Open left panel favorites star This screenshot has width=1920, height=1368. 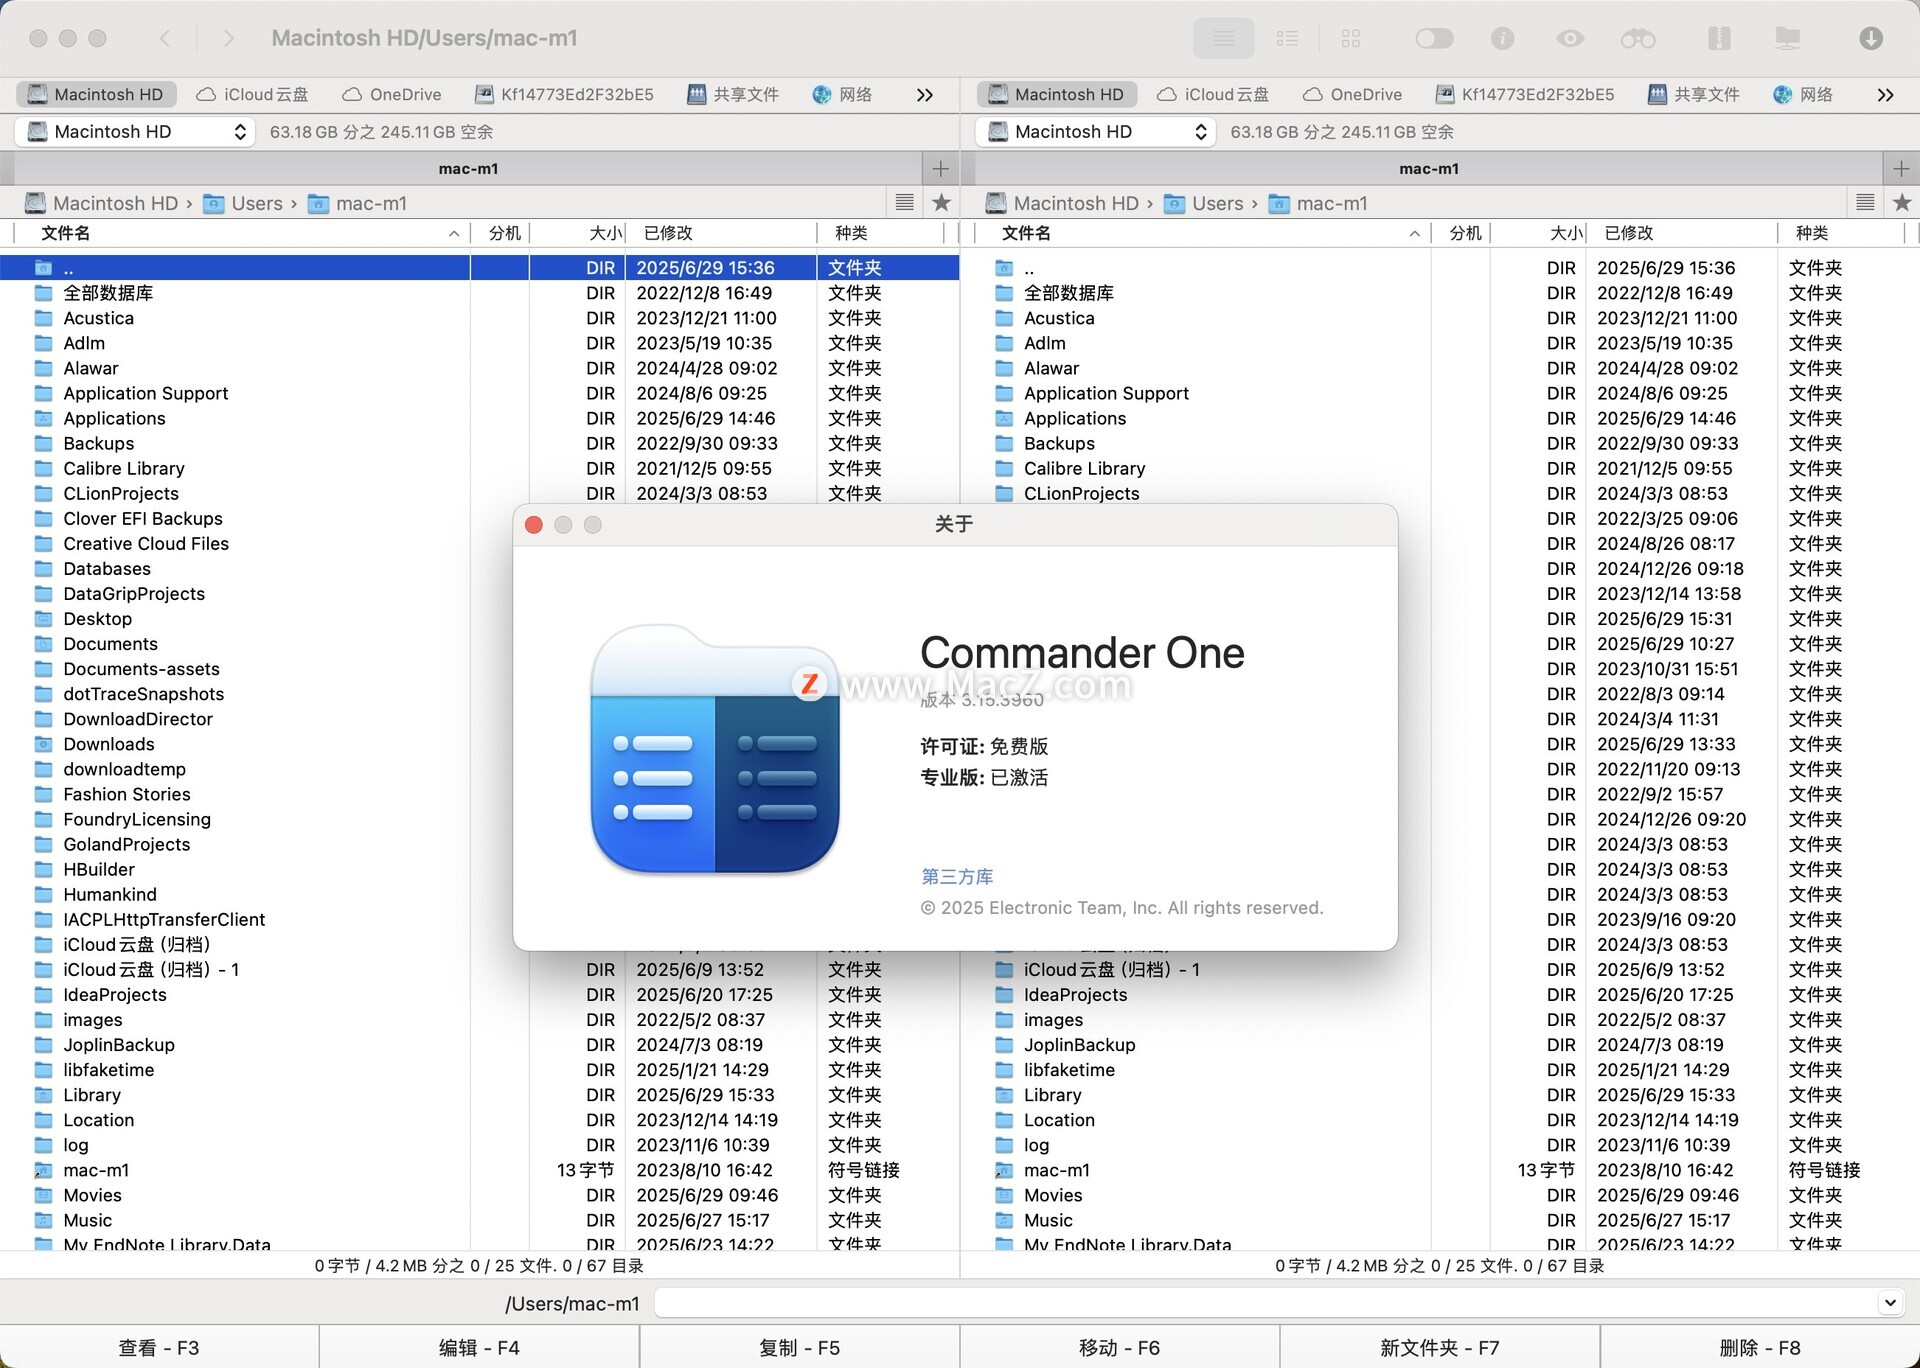tap(941, 203)
